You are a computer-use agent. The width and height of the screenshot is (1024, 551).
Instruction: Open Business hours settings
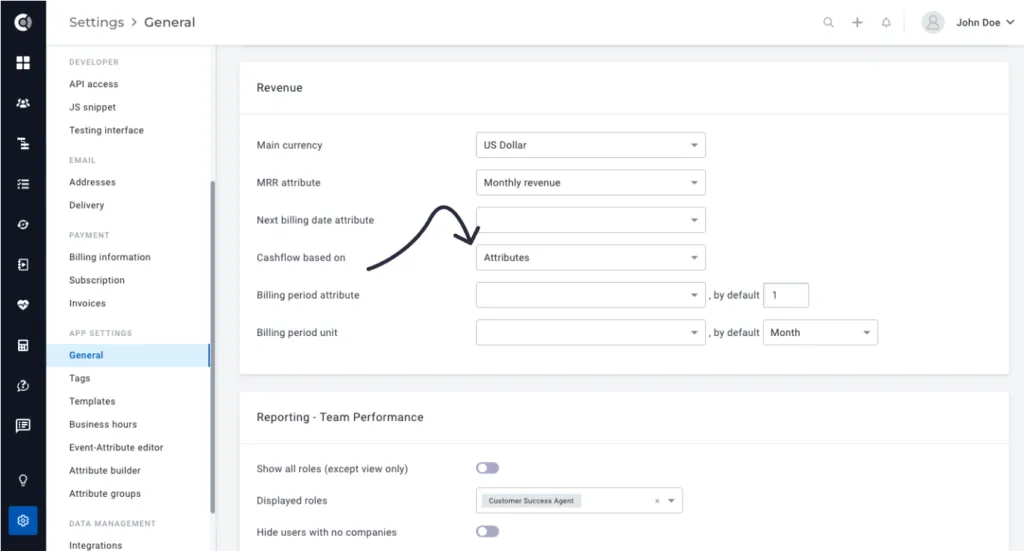pos(103,424)
